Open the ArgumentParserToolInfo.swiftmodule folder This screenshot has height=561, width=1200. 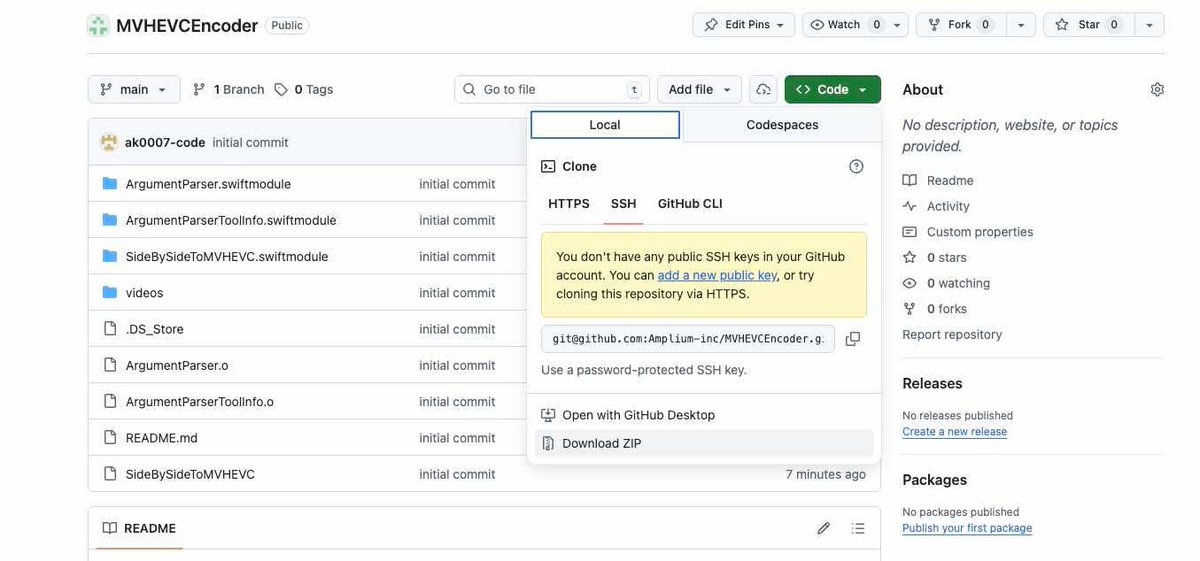[231, 220]
